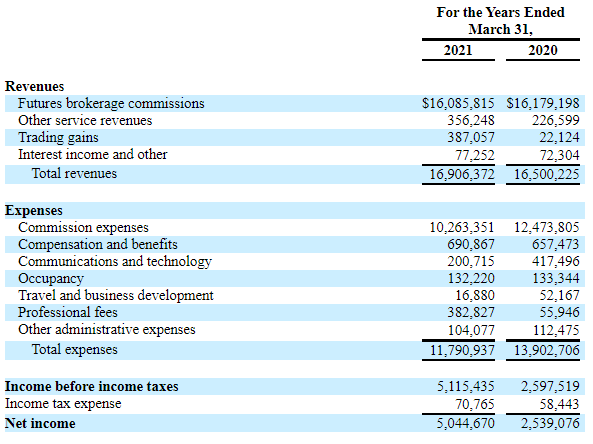Click the Expenses section heading

coord(34,210)
